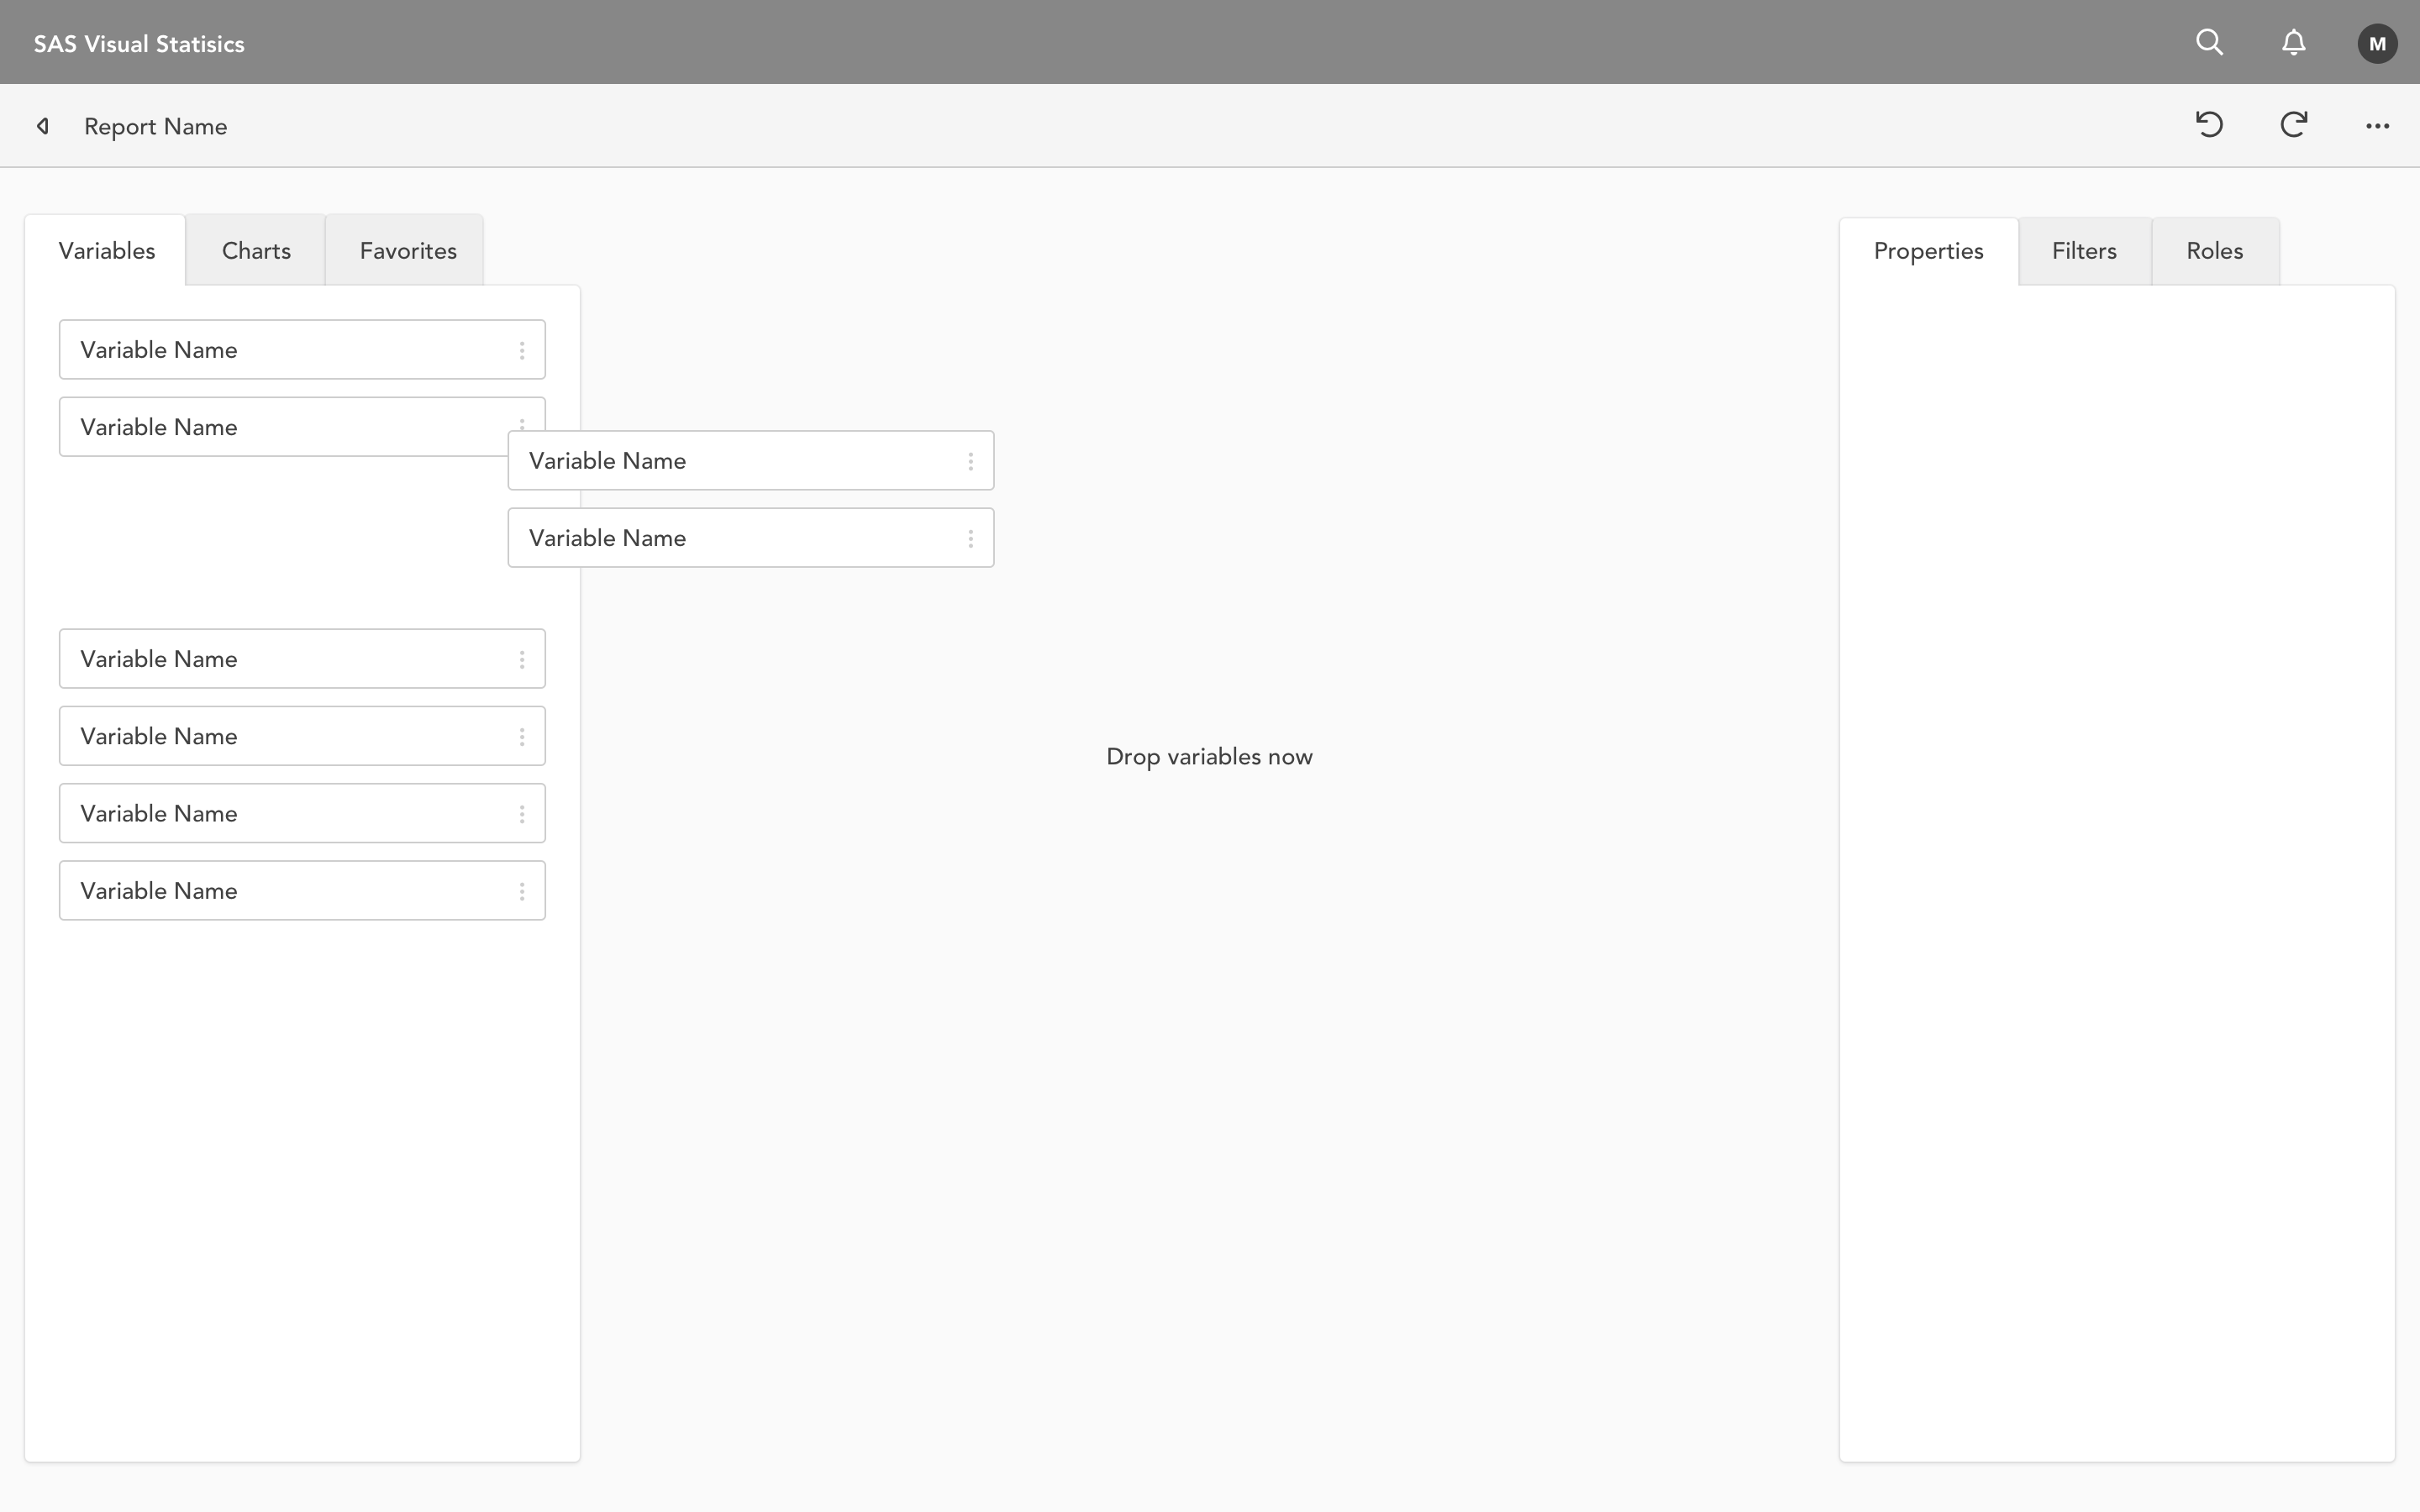The height and width of the screenshot is (1512, 2420).
Task: Click the redo icon in report view
Action: click(2293, 123)
